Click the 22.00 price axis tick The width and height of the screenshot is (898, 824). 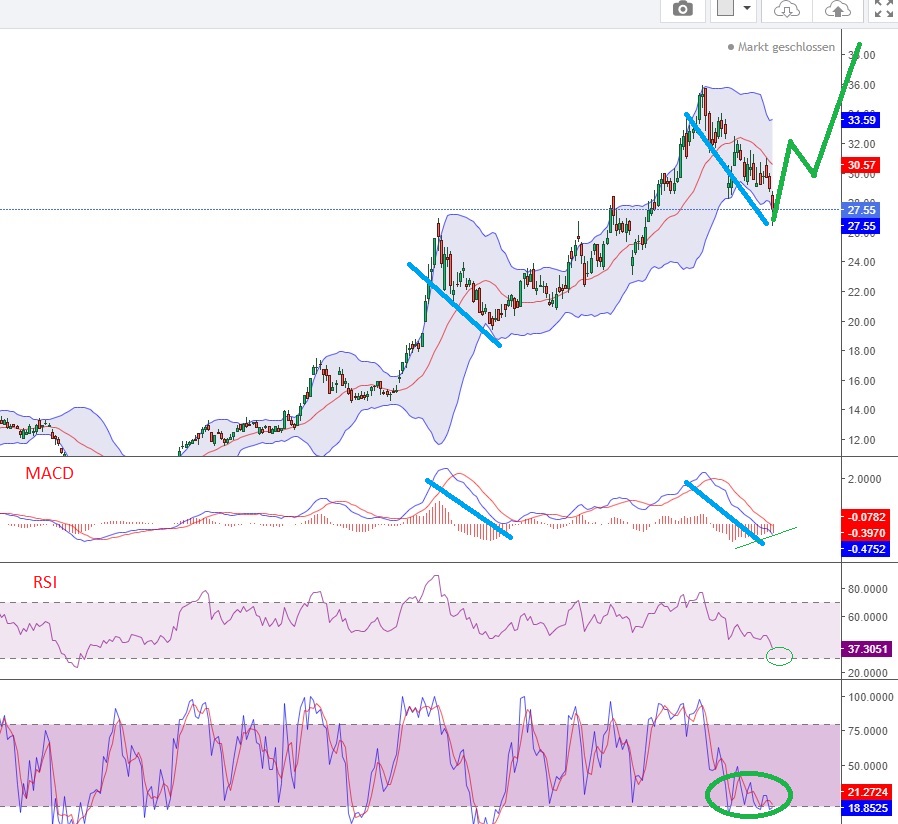pos(861,292)
